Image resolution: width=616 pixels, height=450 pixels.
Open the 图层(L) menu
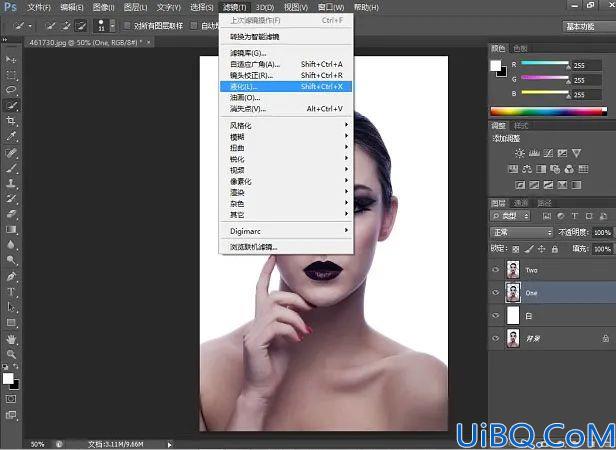136,7
